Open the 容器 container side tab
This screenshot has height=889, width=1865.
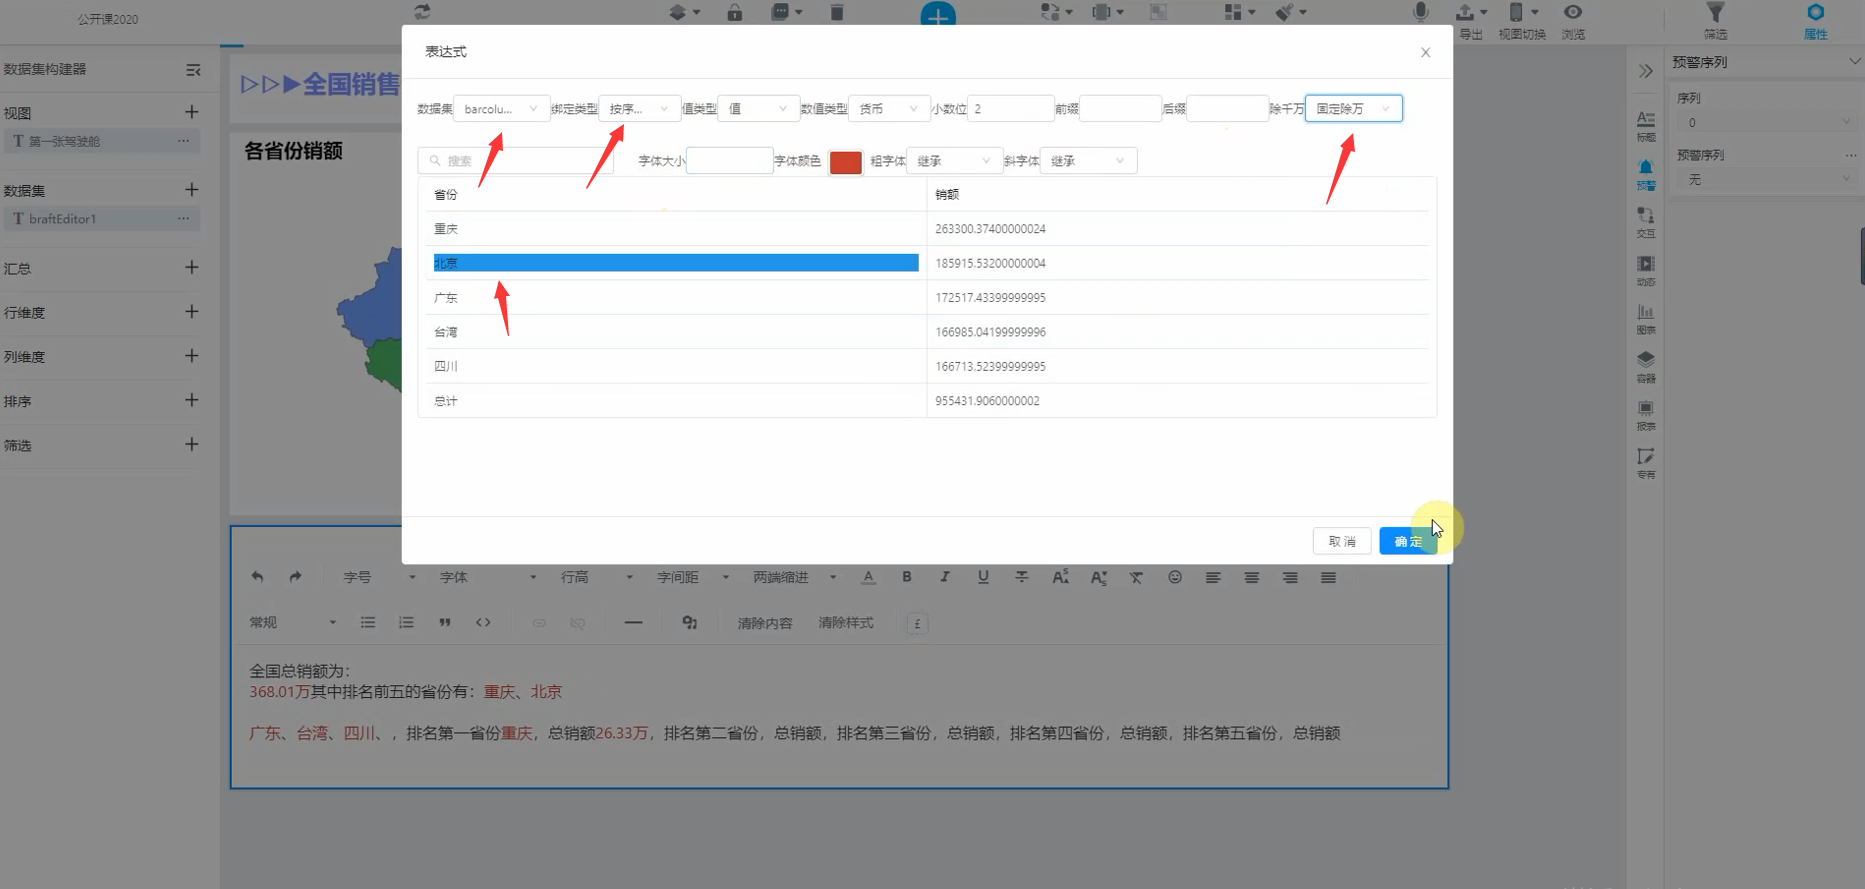pos(1646,367)
